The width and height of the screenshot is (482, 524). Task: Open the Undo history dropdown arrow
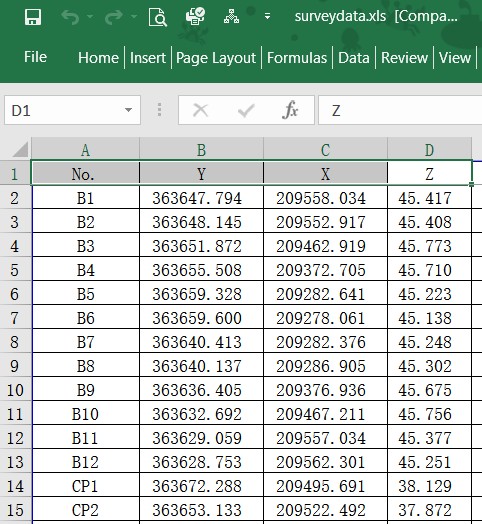point(90,16)
